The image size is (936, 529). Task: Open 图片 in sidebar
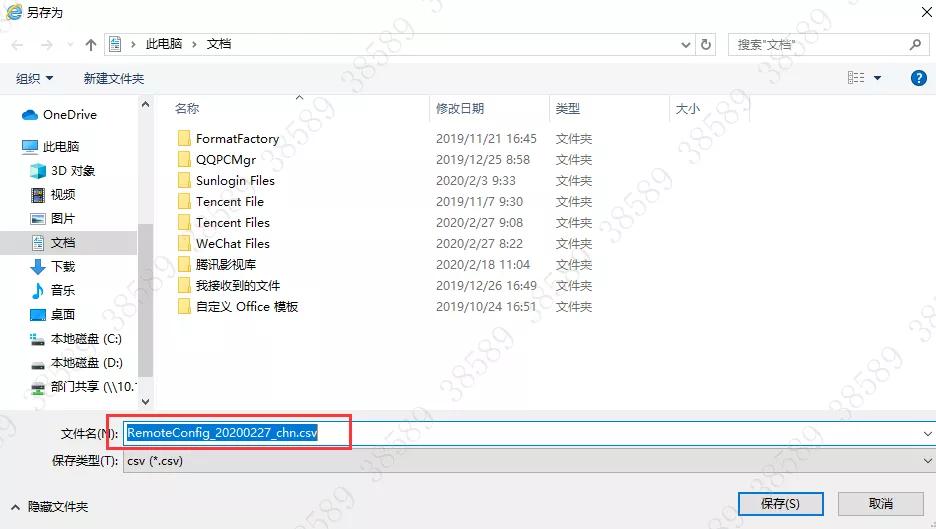(53, 219)
